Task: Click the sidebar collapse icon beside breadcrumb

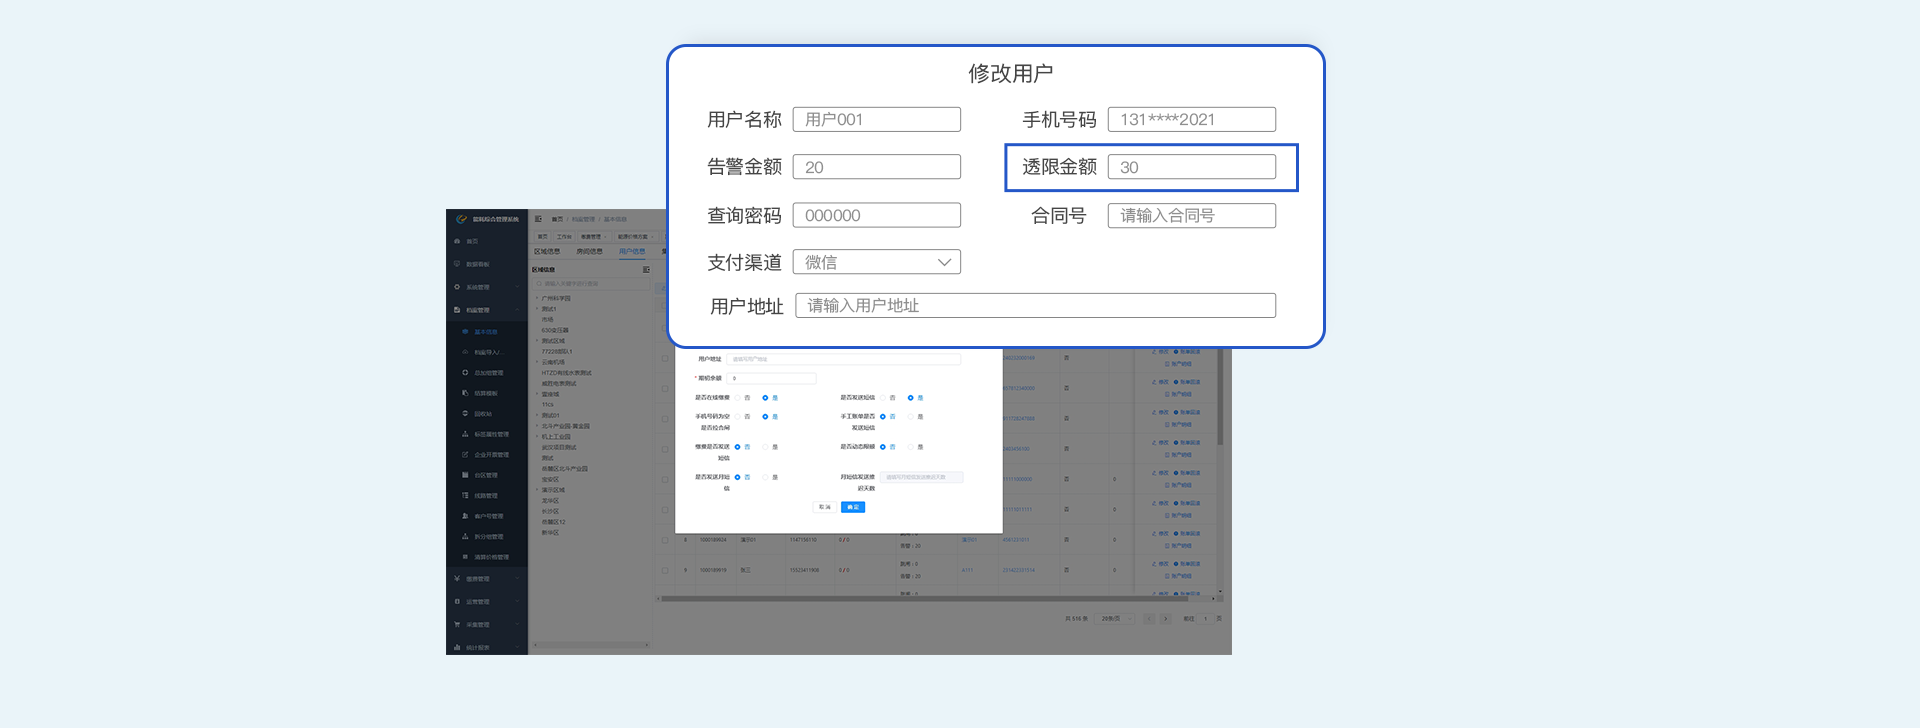Action: click(x=538, y=219)
